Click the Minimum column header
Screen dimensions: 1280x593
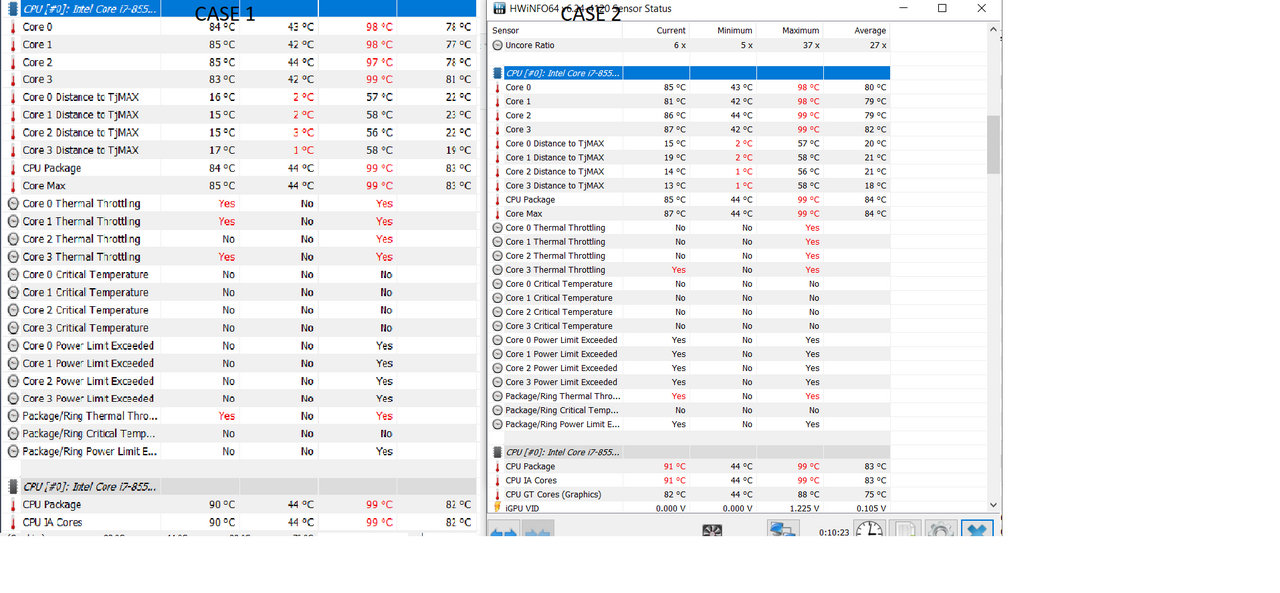pos(723,31)
